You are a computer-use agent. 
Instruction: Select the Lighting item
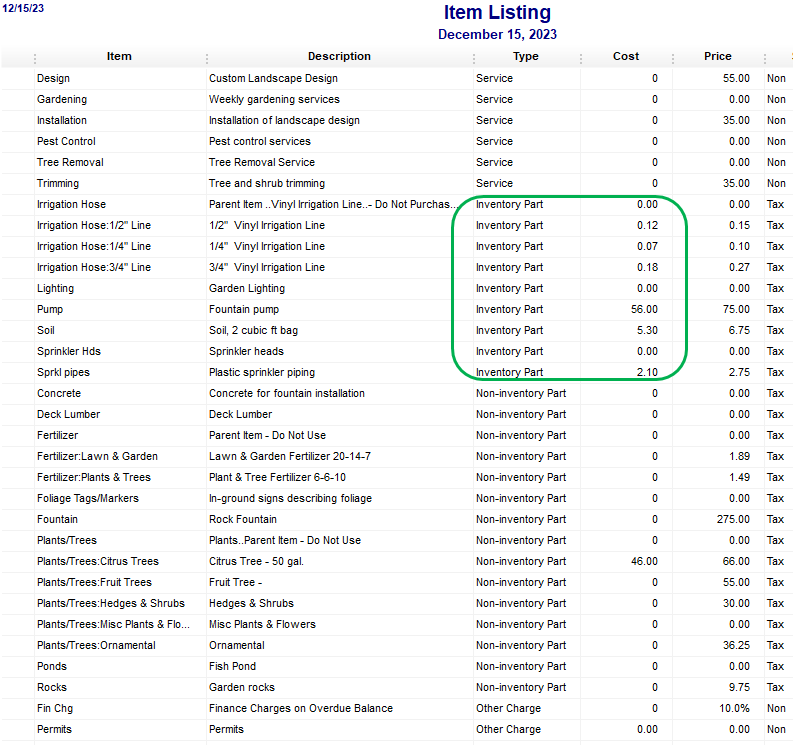coord(55,288)
